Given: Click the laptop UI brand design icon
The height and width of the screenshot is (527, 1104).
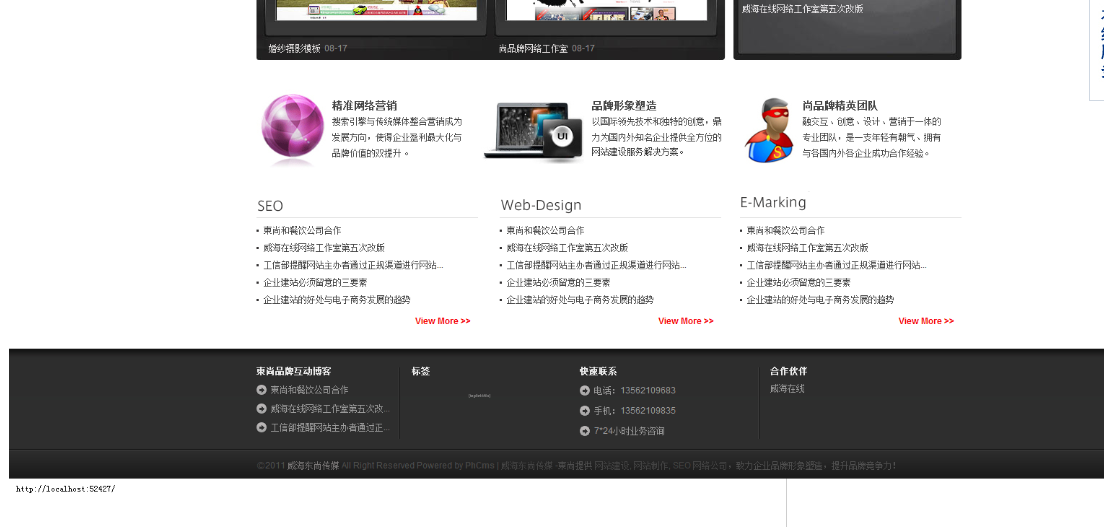Looking at the screenshot, I should coord(533,132).
